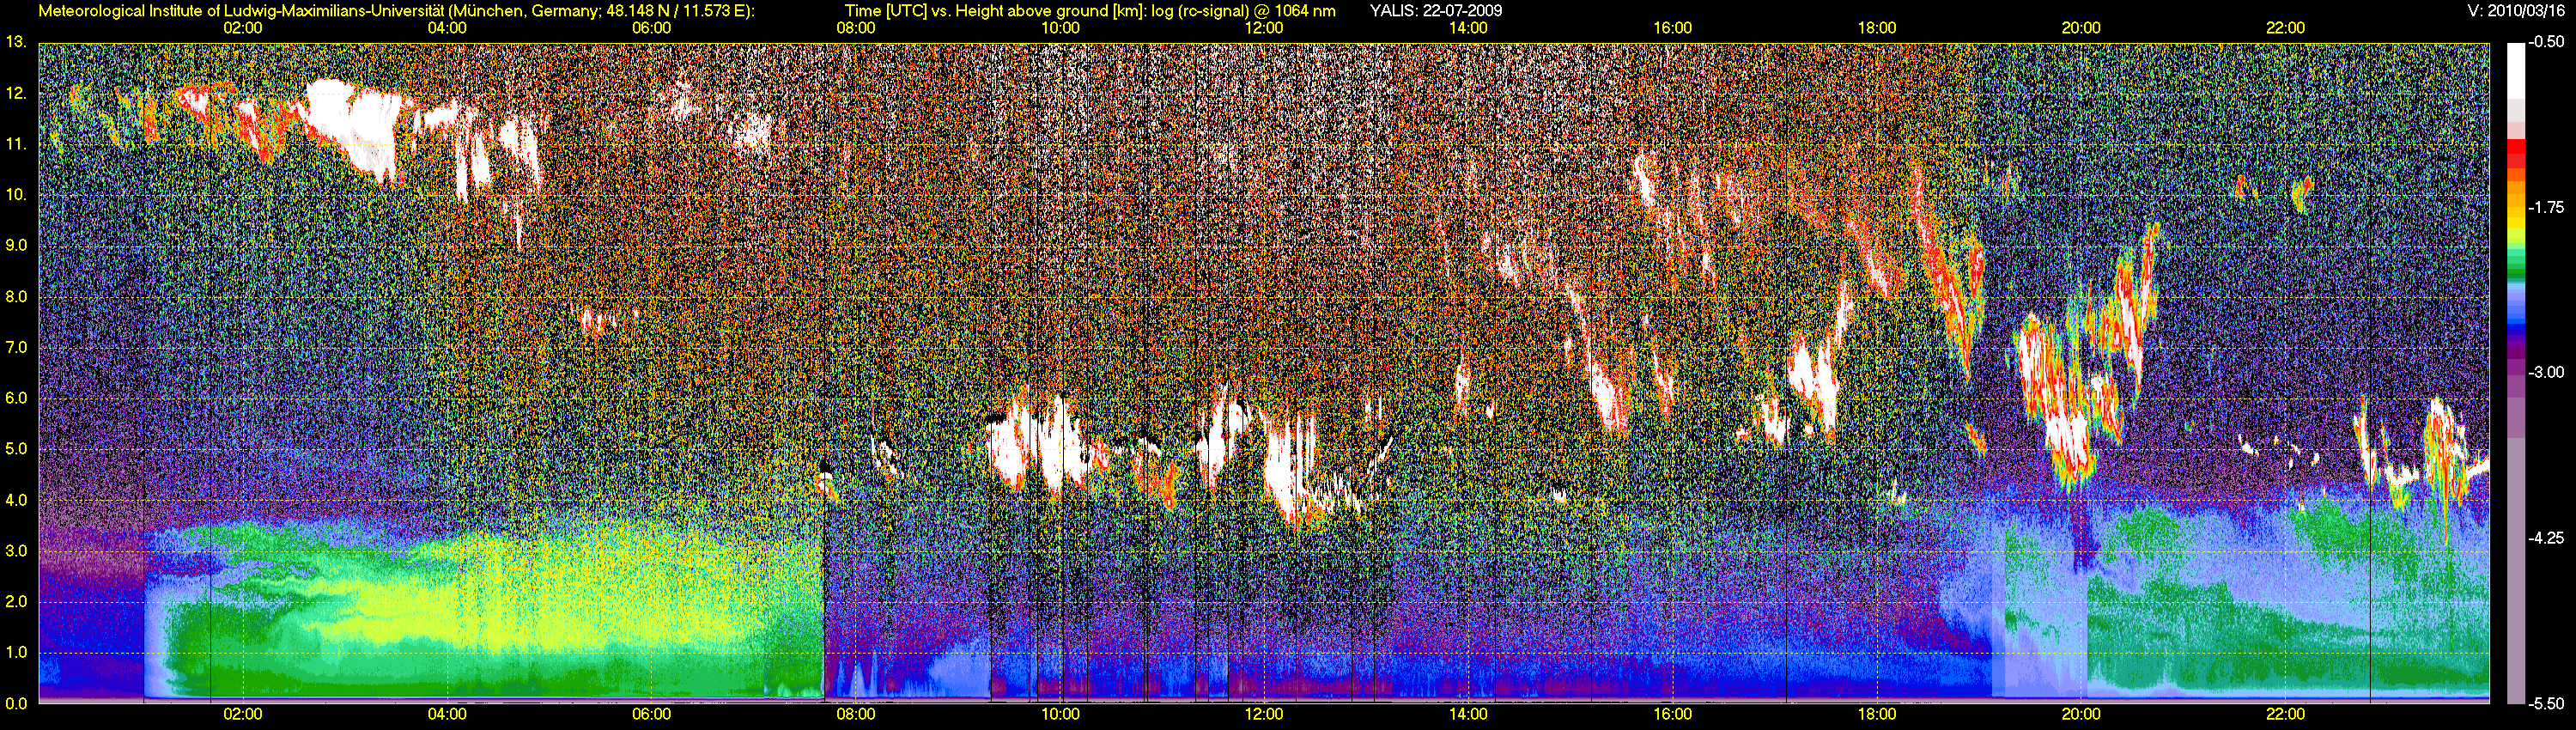The image size is (2576, 730).
Task: Click the 14:00 label on the upper time axis
Action: point(1468,28)
